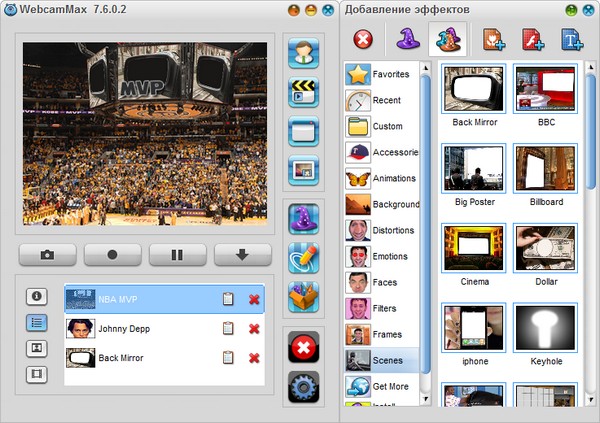Click the download arrow button
This screenshot has height=423, width=600.
pyautogui.click(x=242, y=255)
